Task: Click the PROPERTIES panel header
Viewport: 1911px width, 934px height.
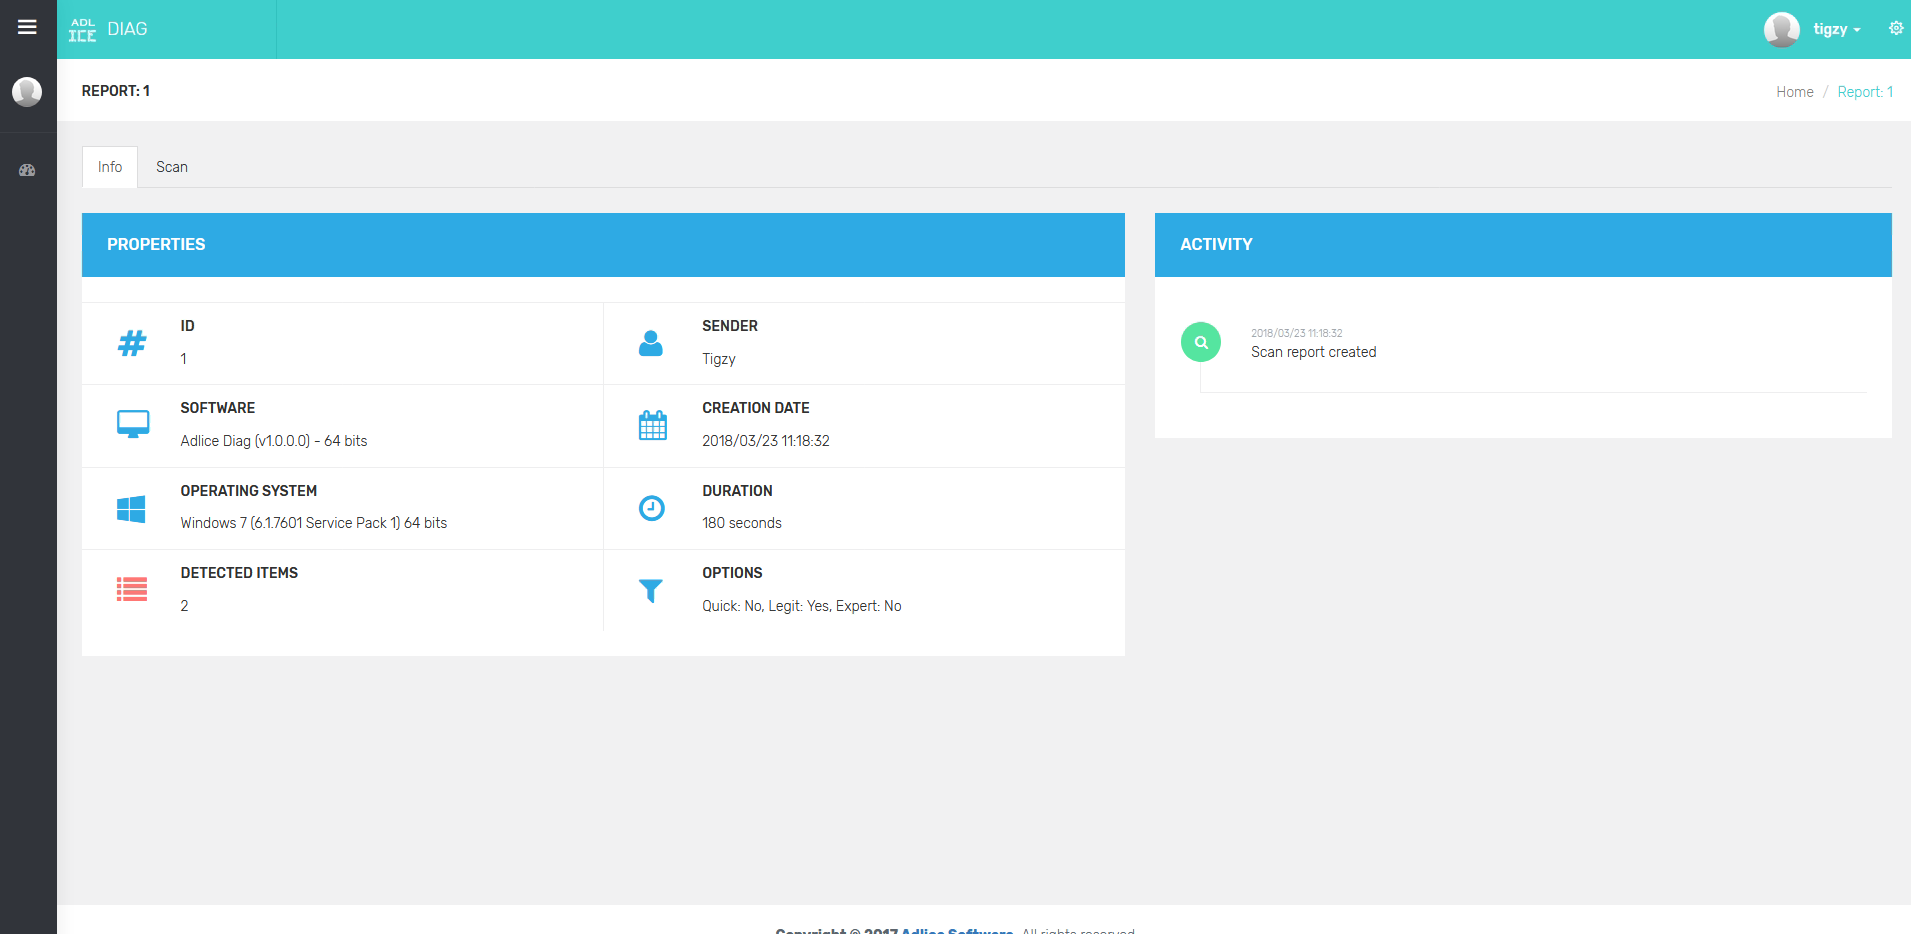Action: [x=603, y=245]
